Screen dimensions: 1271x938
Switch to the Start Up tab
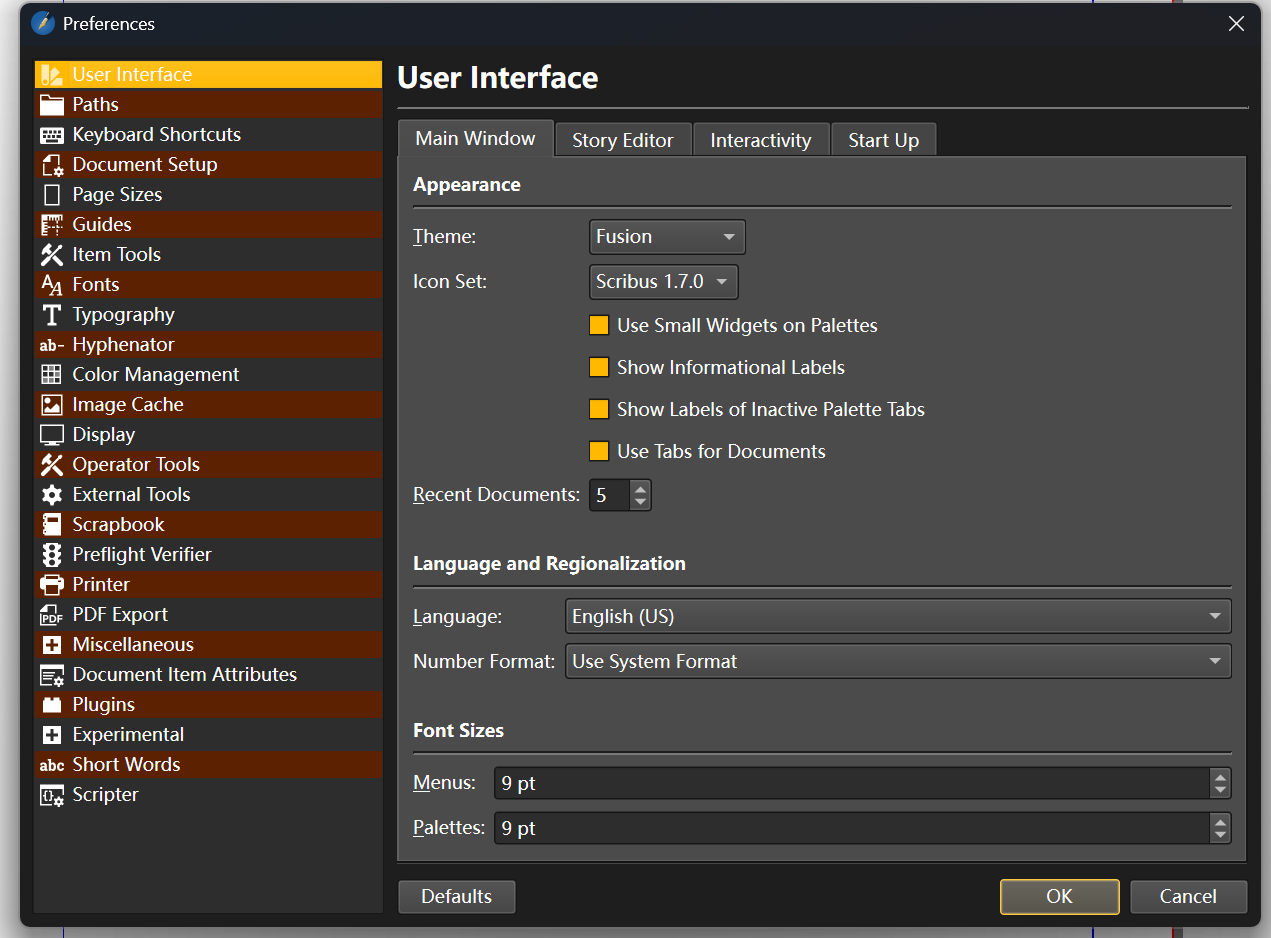click(x=883, y=141)
